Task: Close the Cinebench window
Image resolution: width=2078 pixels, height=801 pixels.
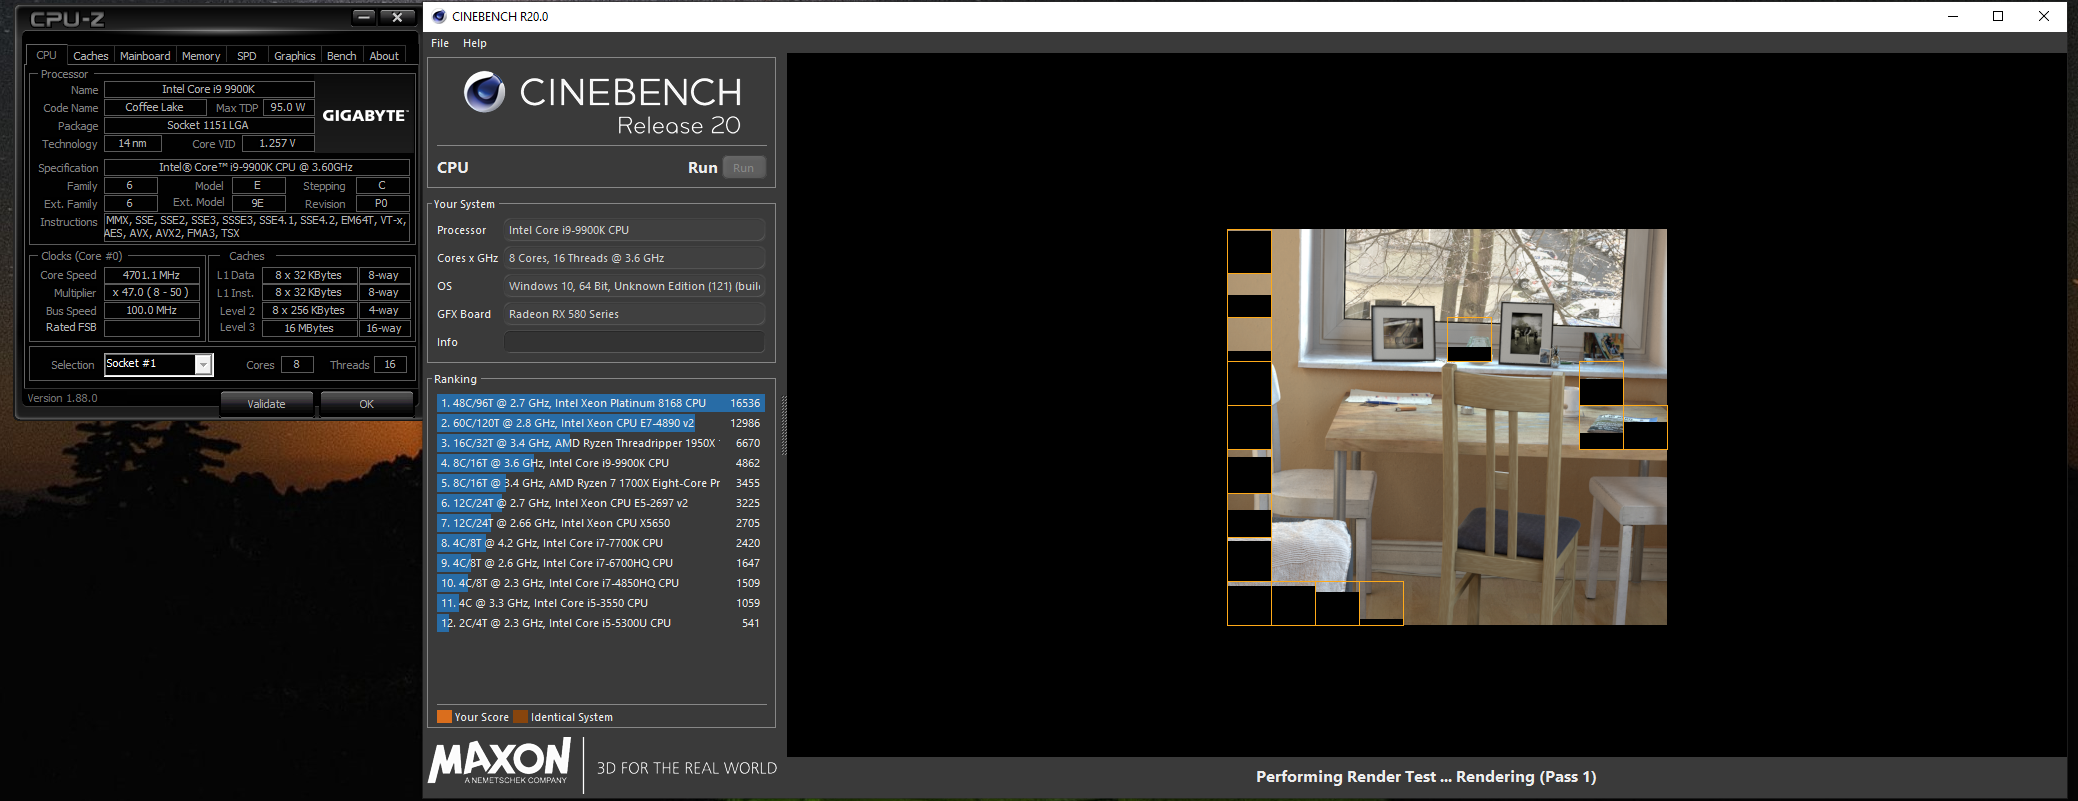Action: pos(2044,16)
